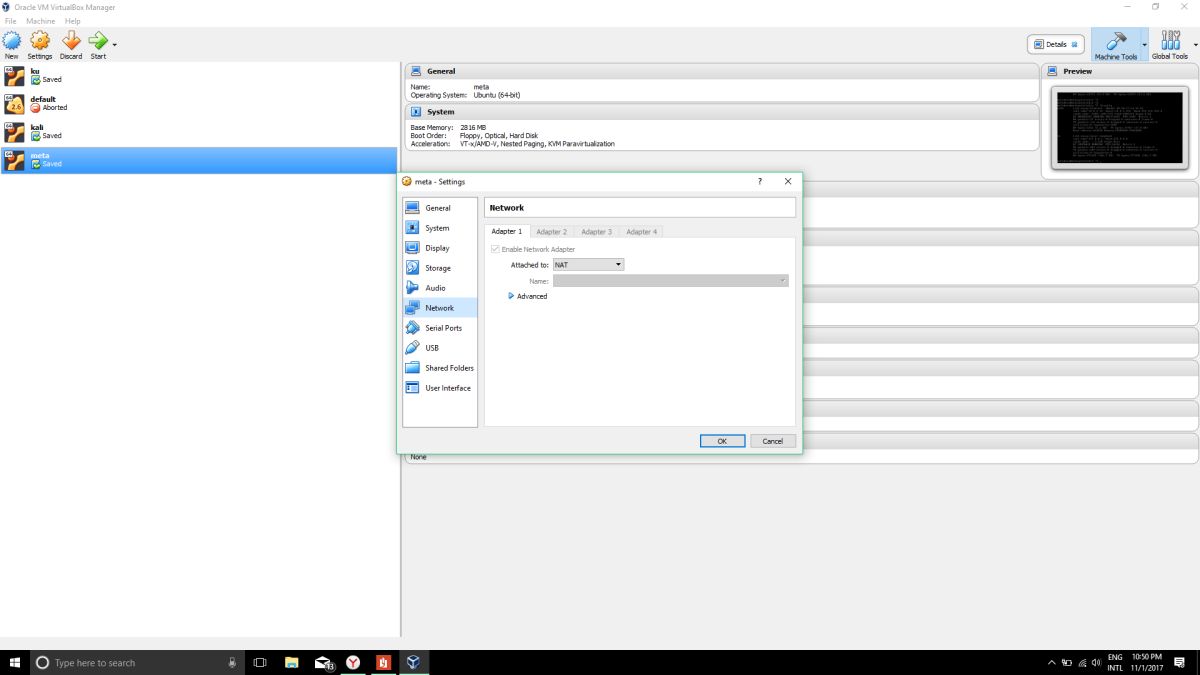
Task: Open General settings category icon
Action: click(x=412, y=208)
